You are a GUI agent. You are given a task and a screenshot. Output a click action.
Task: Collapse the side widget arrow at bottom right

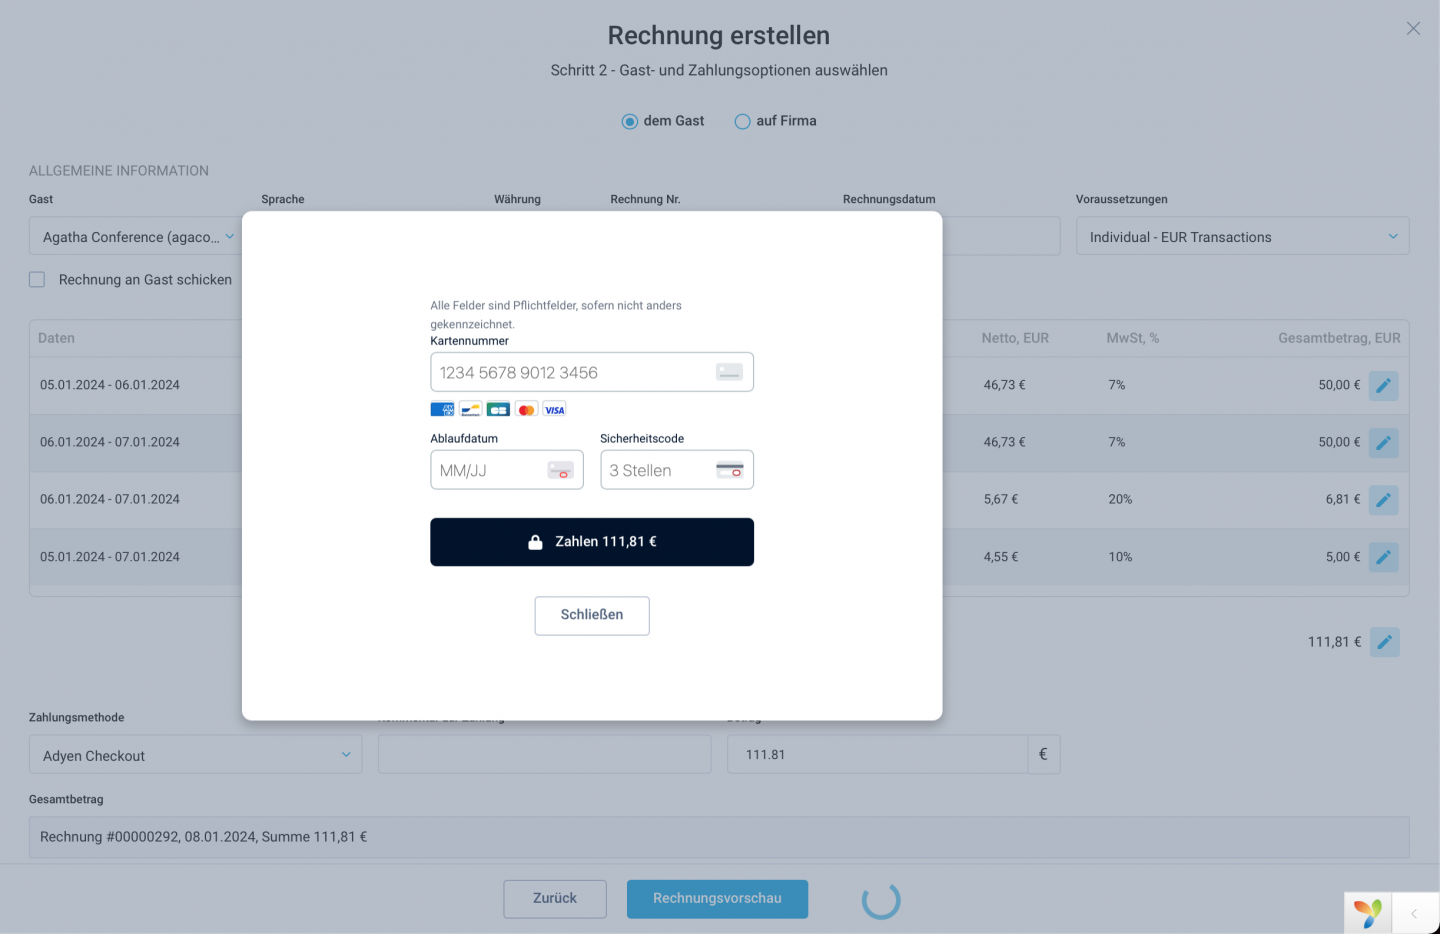coord(1414,913)
